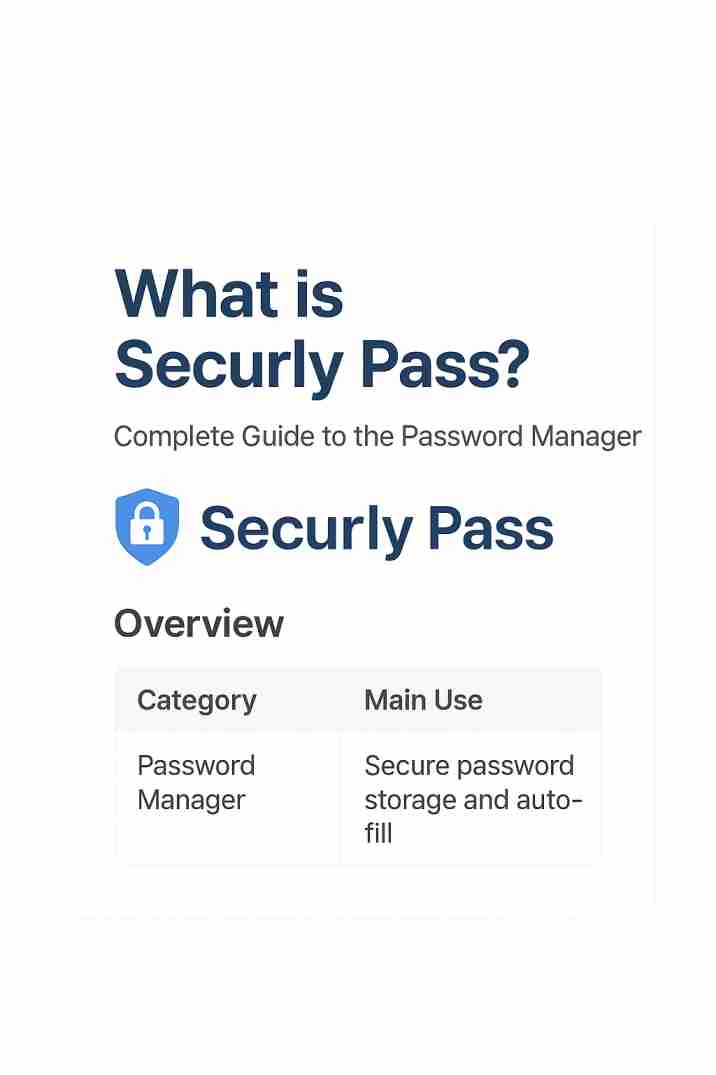Select the word "Manager" in the table cell
This screenshot has height=1075, width=716.
pos(191,800)
